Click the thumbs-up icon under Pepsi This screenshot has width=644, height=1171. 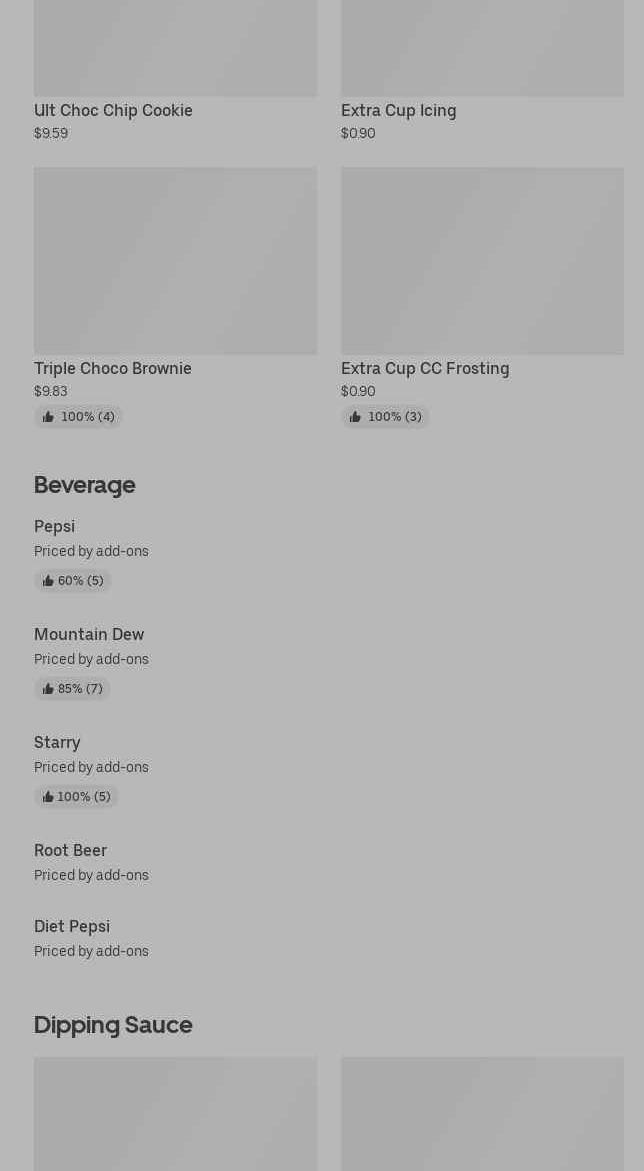(48, 581)
